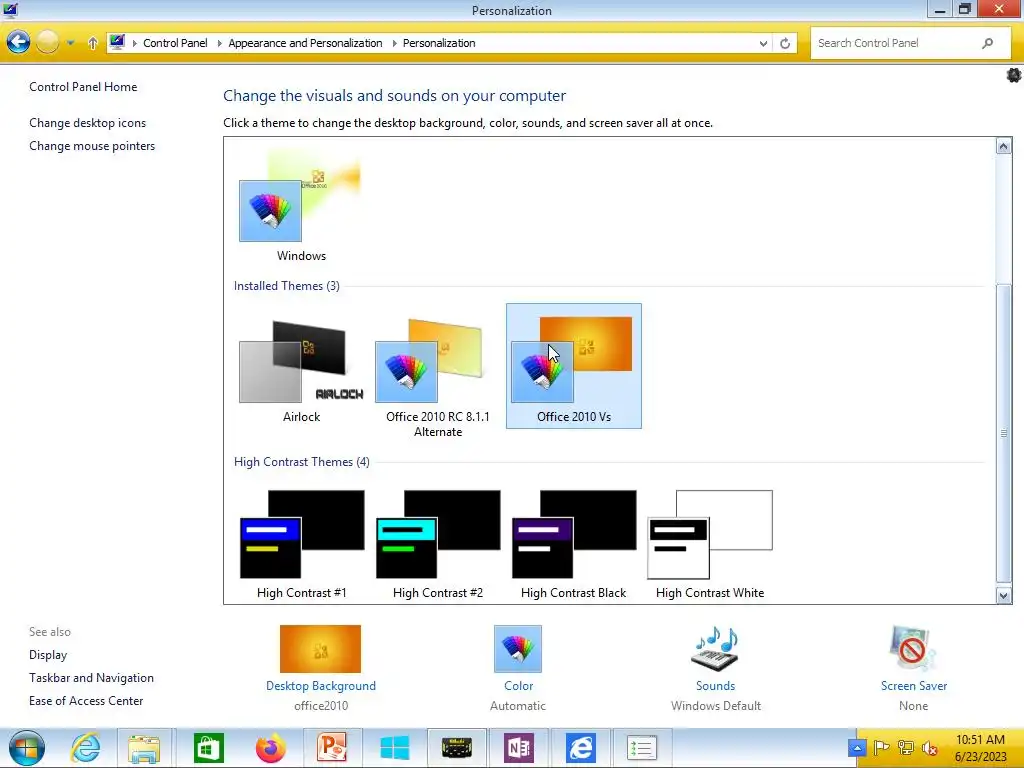Open the clock showing 10:51 AM

tap(980, 748)
